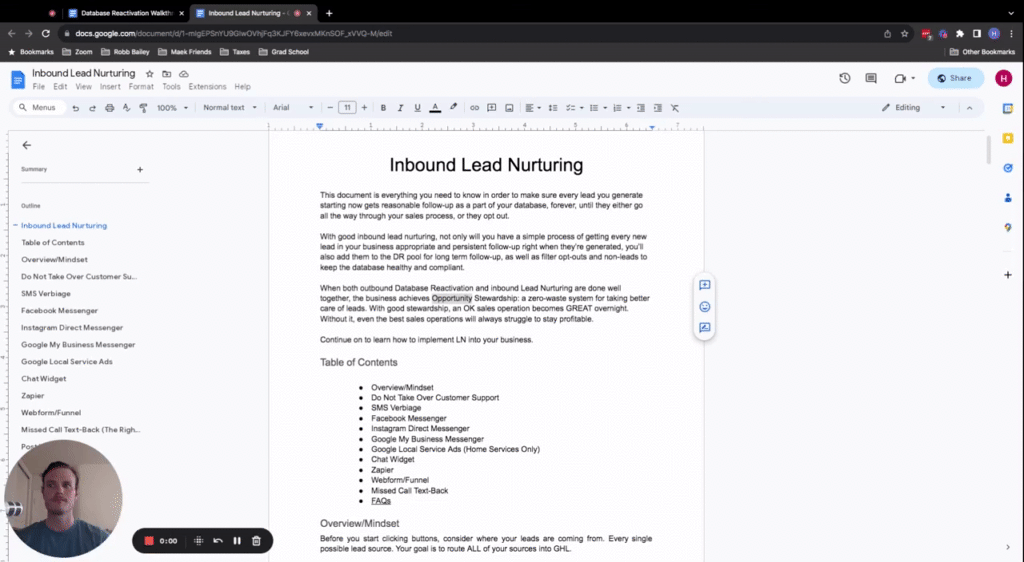
Task: Add emoji reaction floating button
Action: click(x=705, y=307)
